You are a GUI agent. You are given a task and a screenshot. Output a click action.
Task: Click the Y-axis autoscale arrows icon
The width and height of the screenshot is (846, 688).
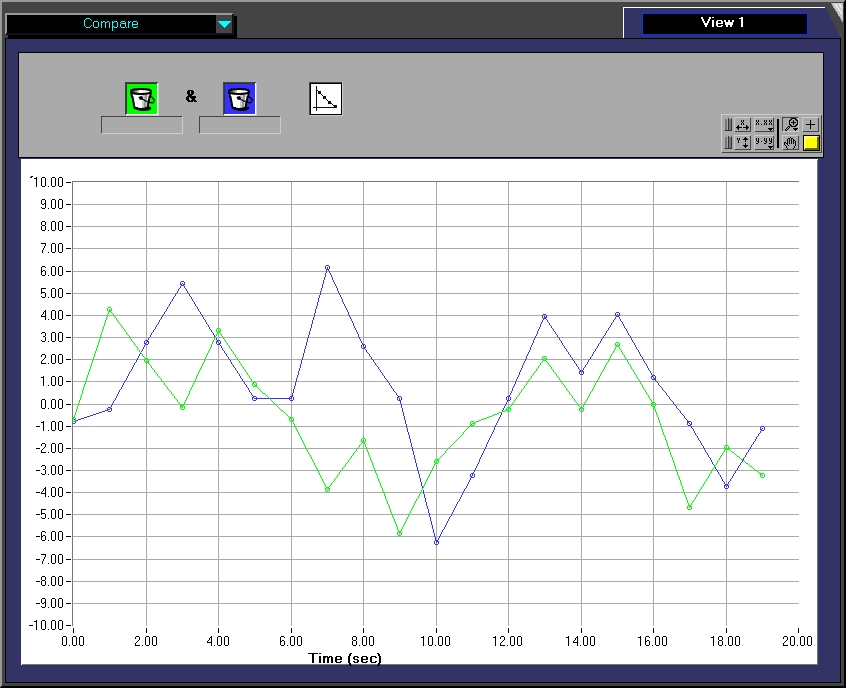tap(743, 143)
